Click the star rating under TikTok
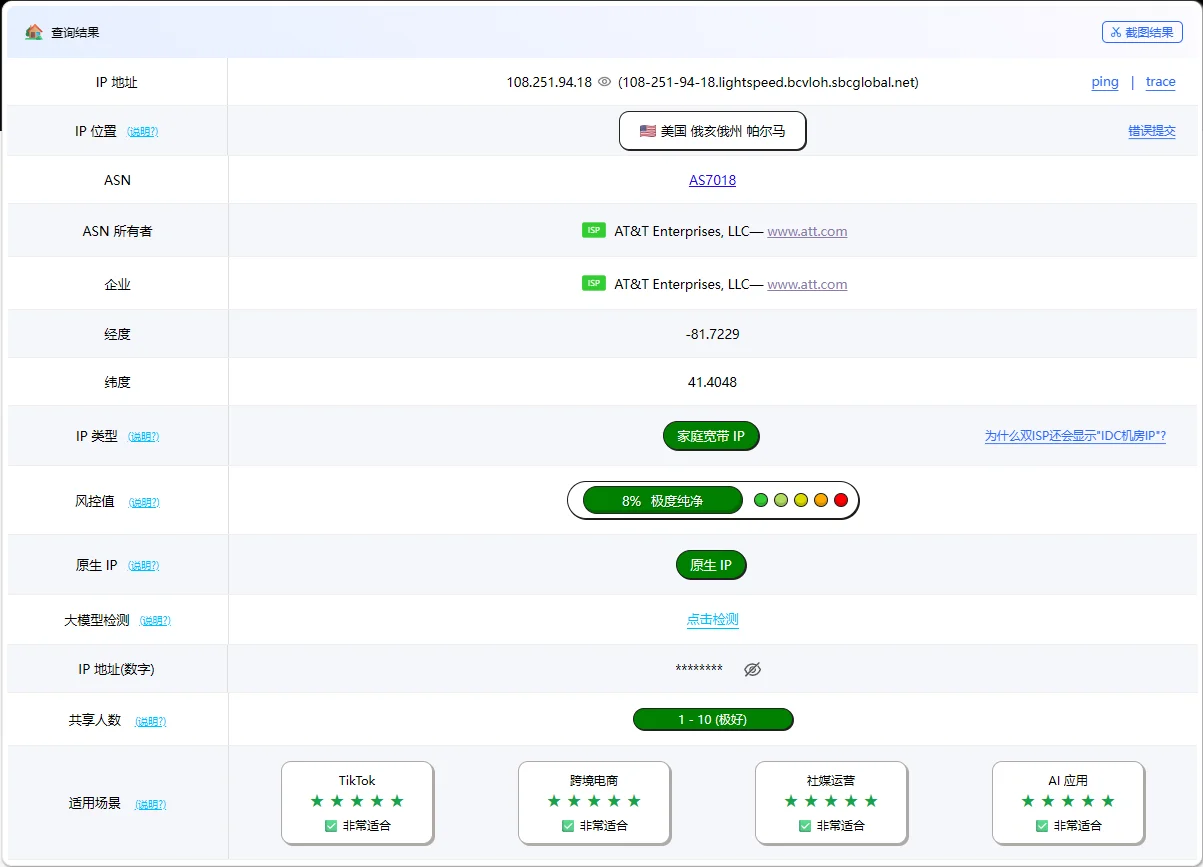Screen dimensions: 1203x867 coord(357,801)
